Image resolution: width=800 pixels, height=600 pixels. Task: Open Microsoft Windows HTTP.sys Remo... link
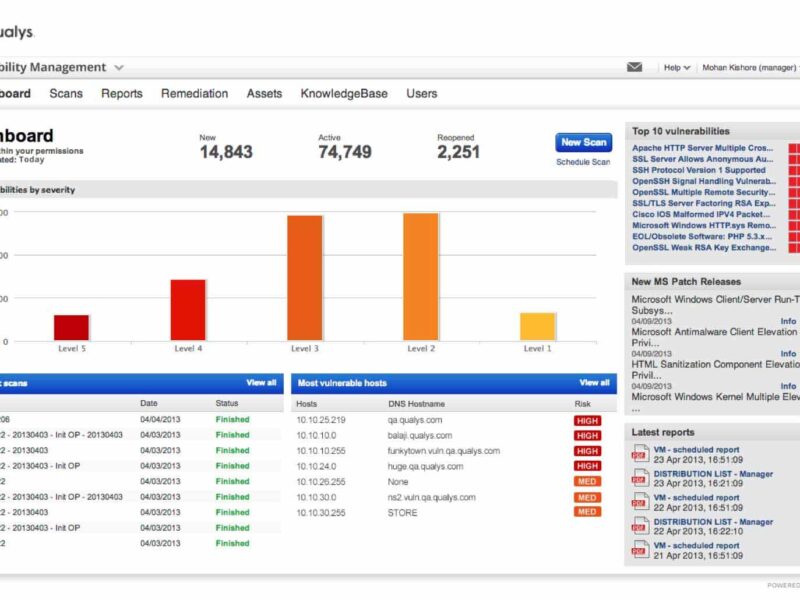tap(704, 226)
